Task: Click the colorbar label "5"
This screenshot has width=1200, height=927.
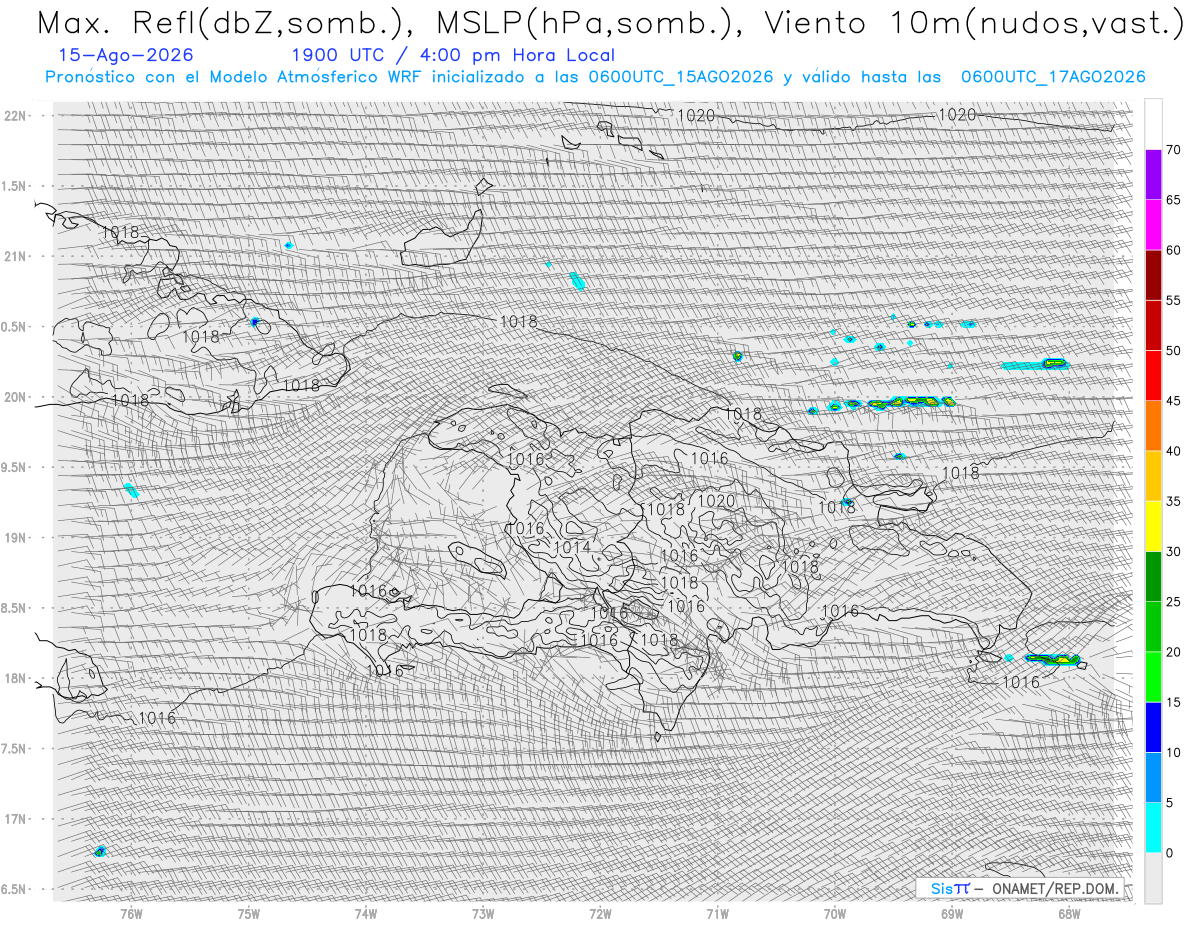Action: coord(1169,802)
